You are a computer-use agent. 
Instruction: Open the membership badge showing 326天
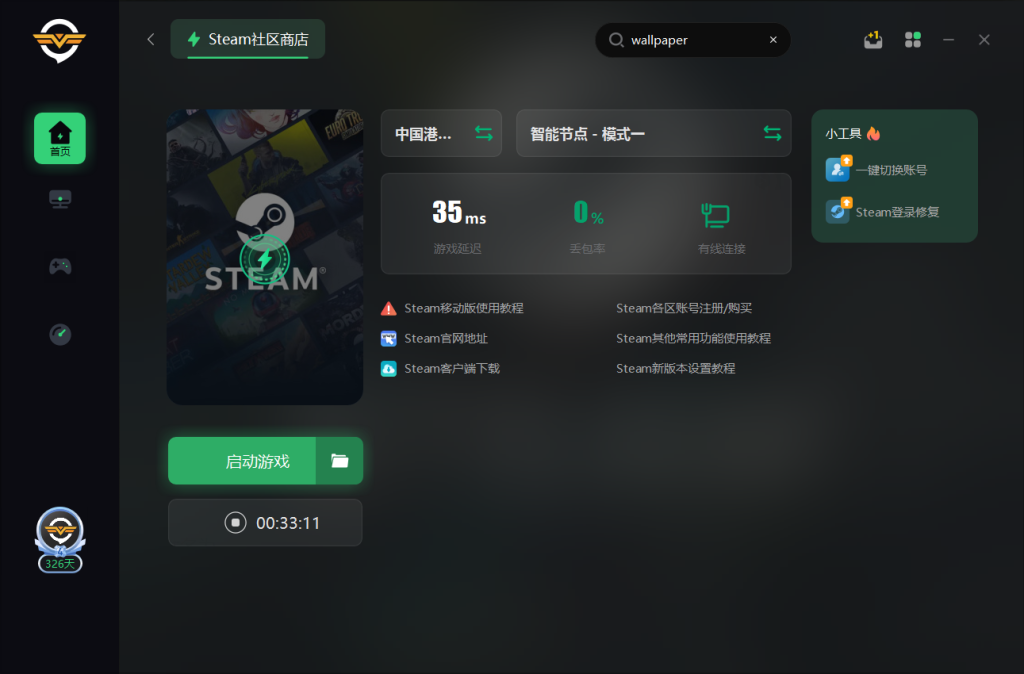pyautogui.click(x=60, y=539)
